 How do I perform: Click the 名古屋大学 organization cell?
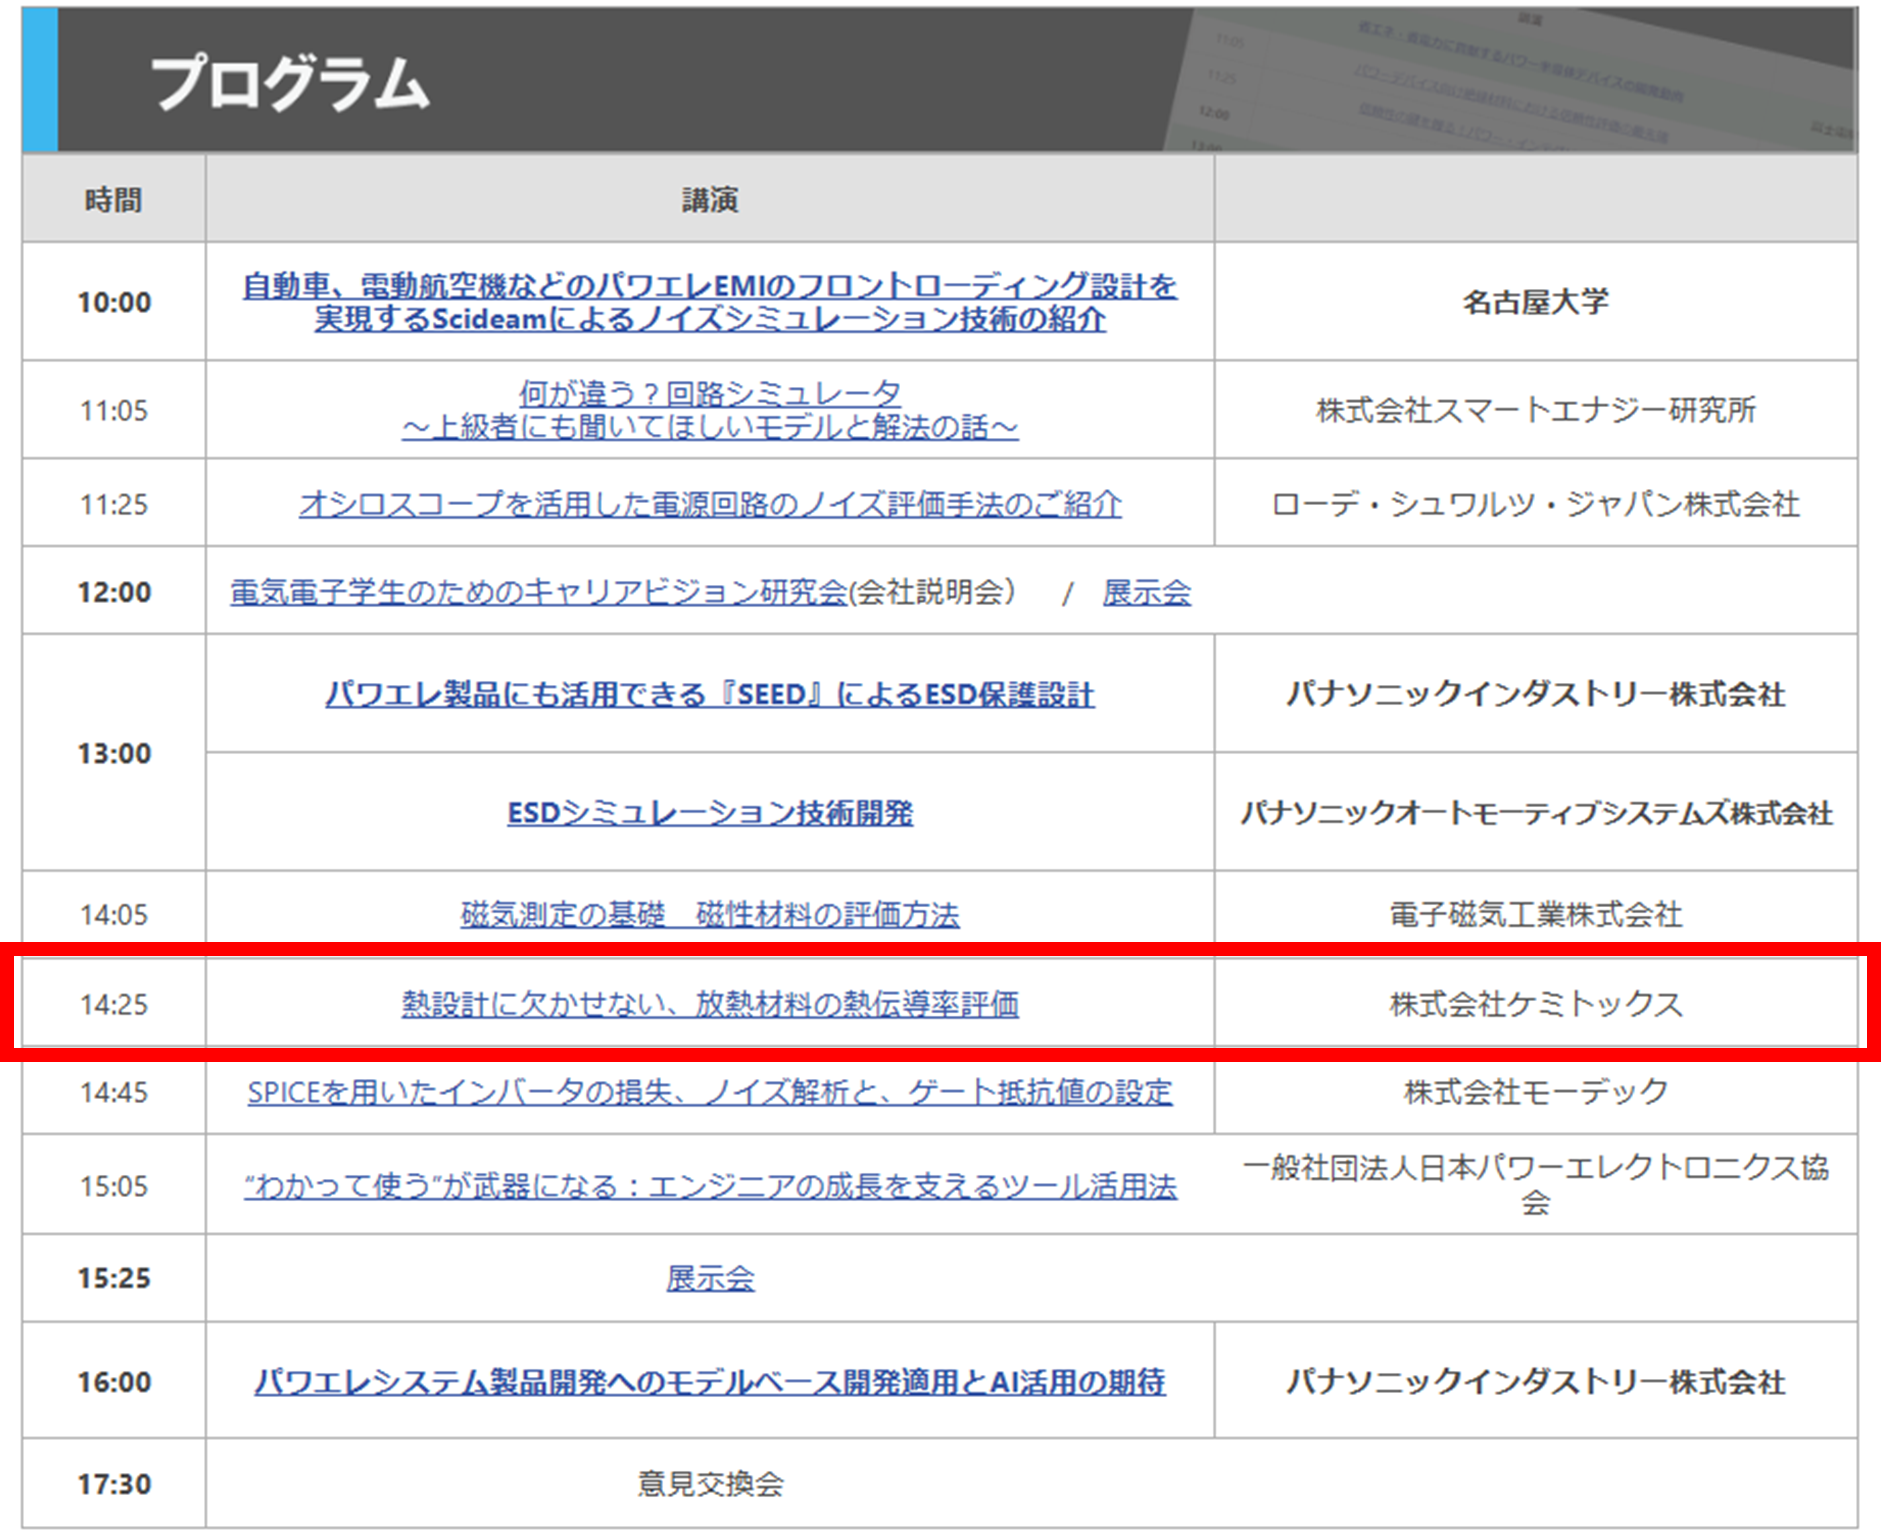coord(1536,302)
